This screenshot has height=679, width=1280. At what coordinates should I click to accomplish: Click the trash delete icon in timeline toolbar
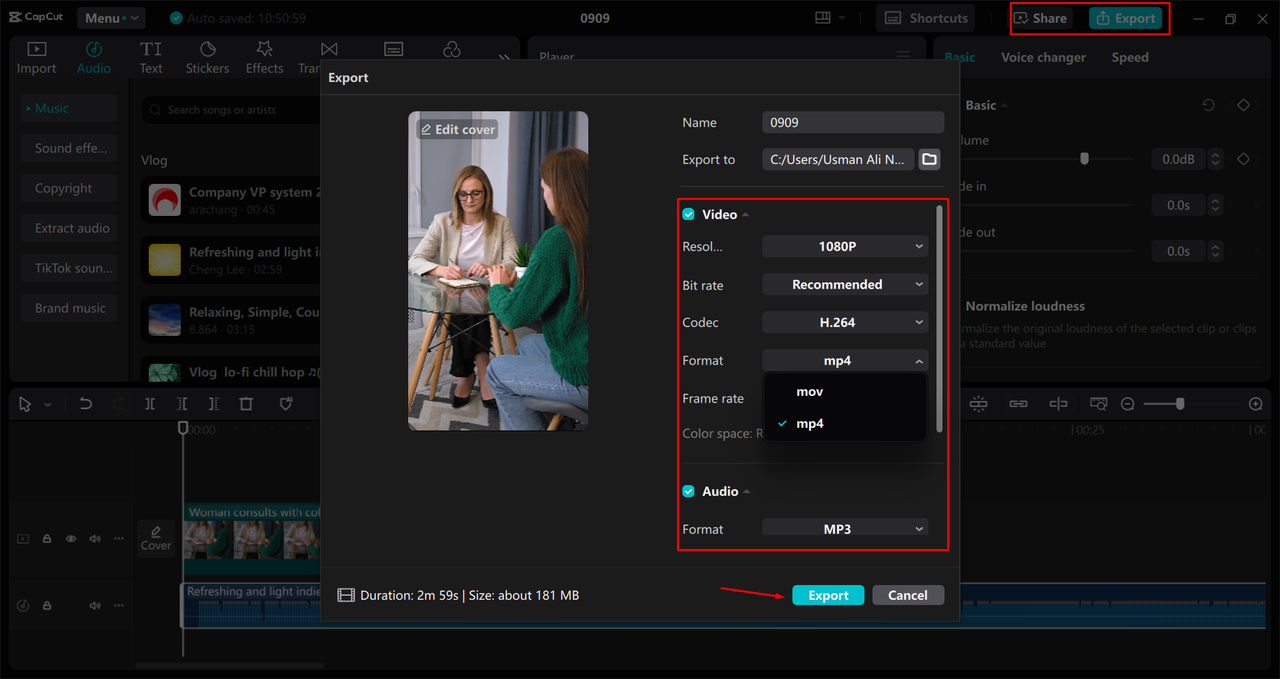246,404
